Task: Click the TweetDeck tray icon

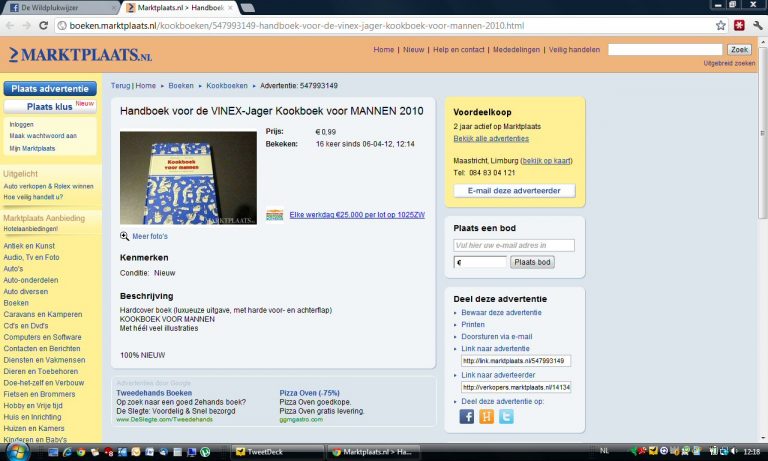Action: [653, 451]
